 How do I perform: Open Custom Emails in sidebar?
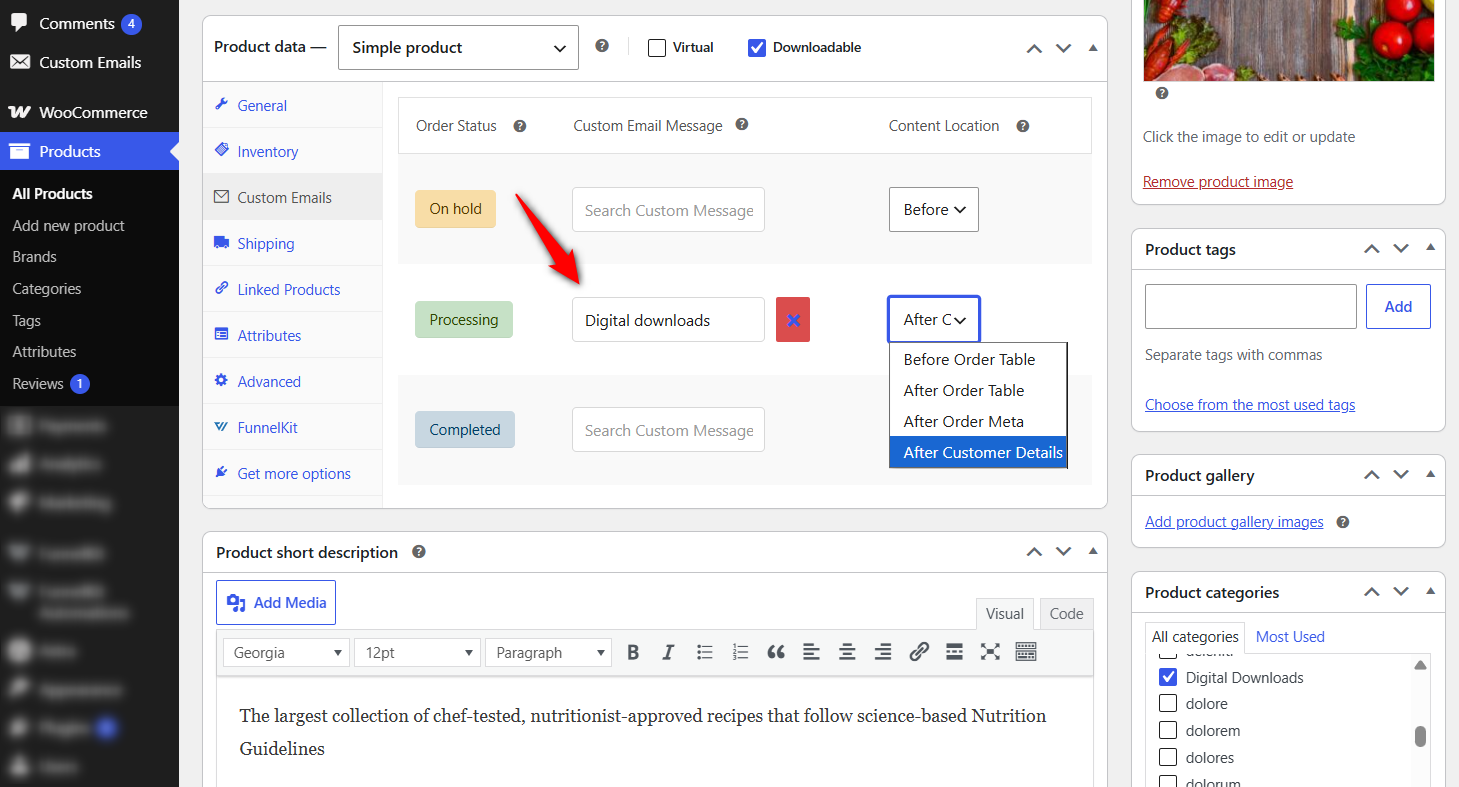click(89, 62)
